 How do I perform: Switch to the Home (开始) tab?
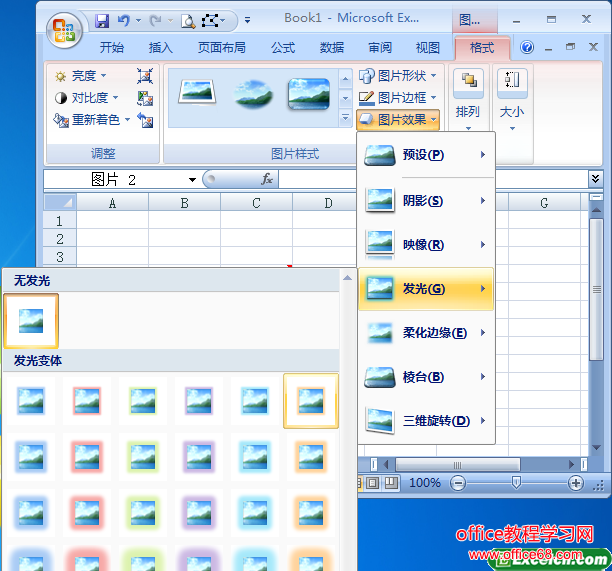click(x=112, y=48)
